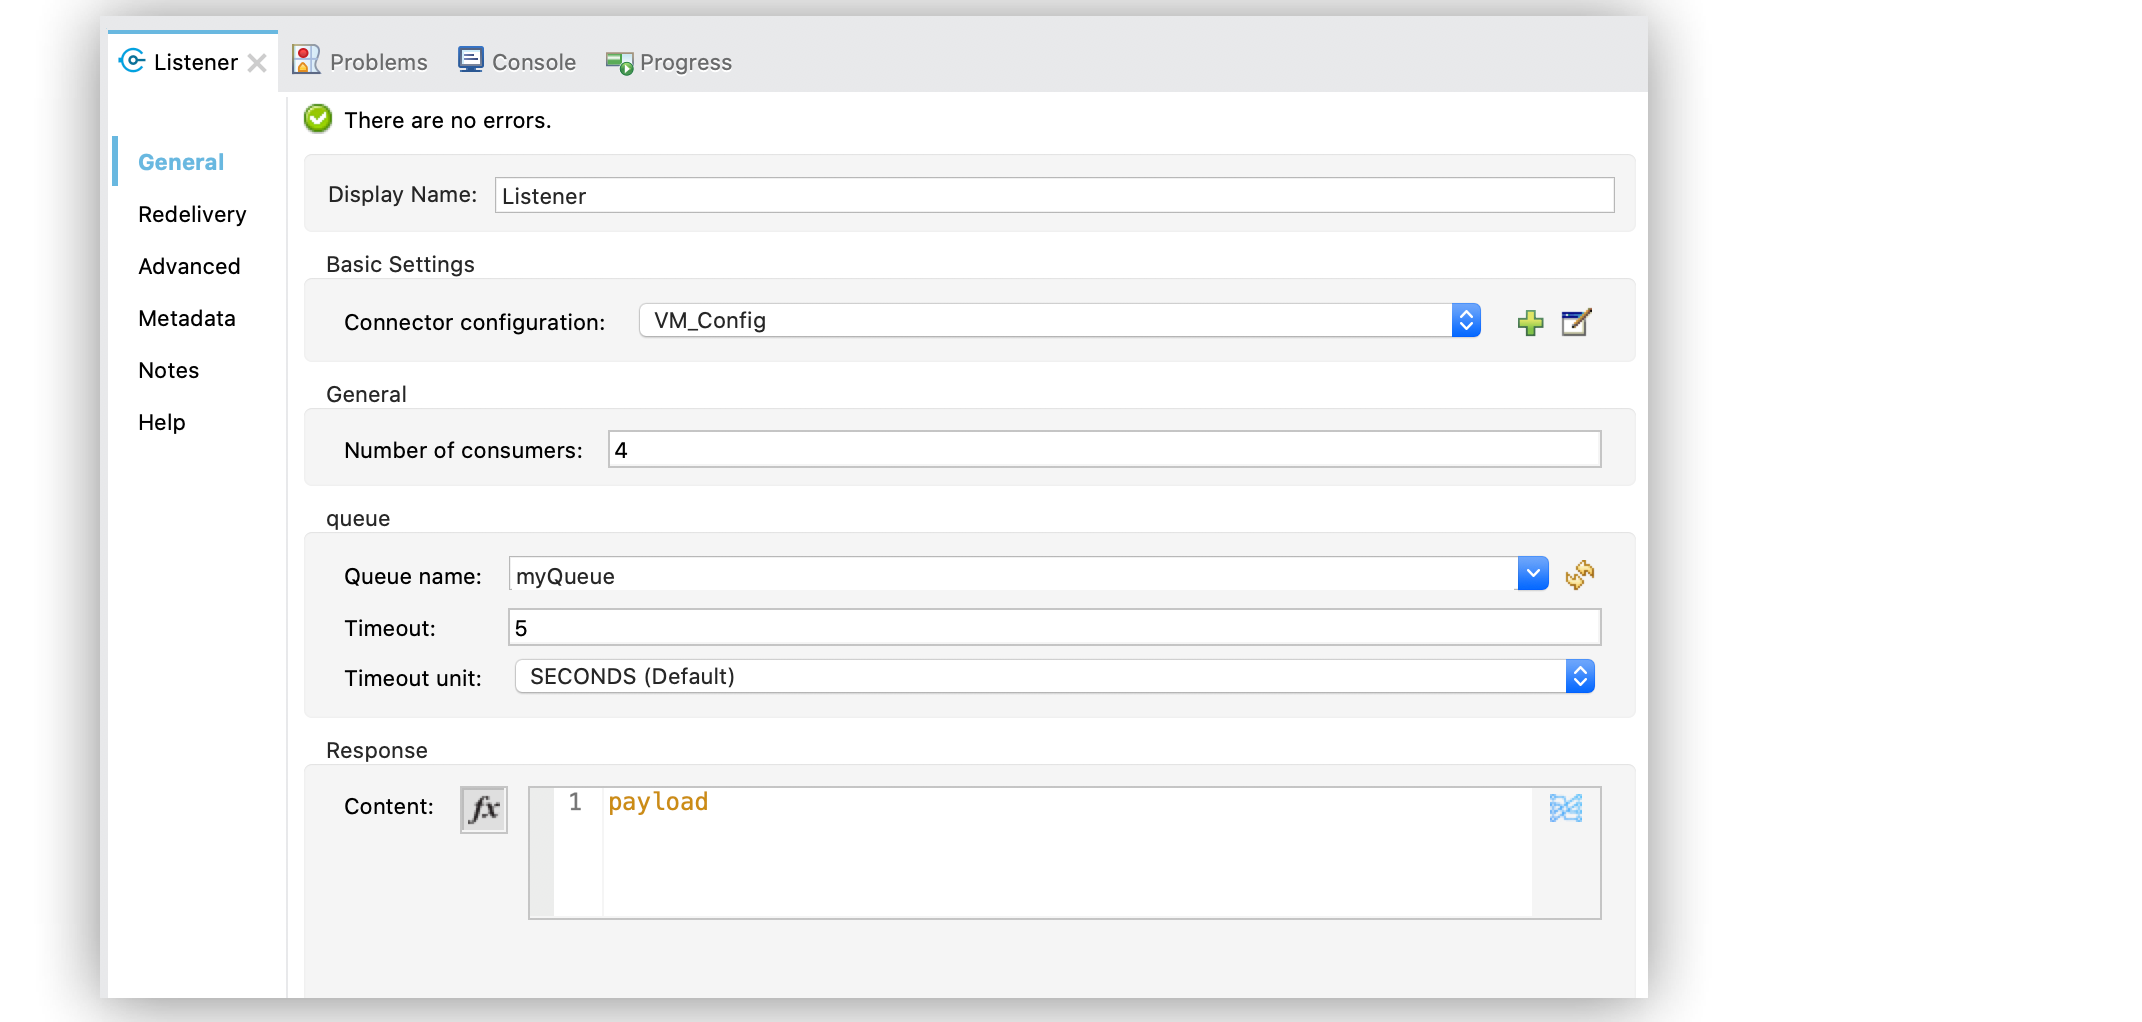The height and width of the screenshot is (1022, 2142).
Task: Open the Redelivery settings section
Action: tap(192, 214)
